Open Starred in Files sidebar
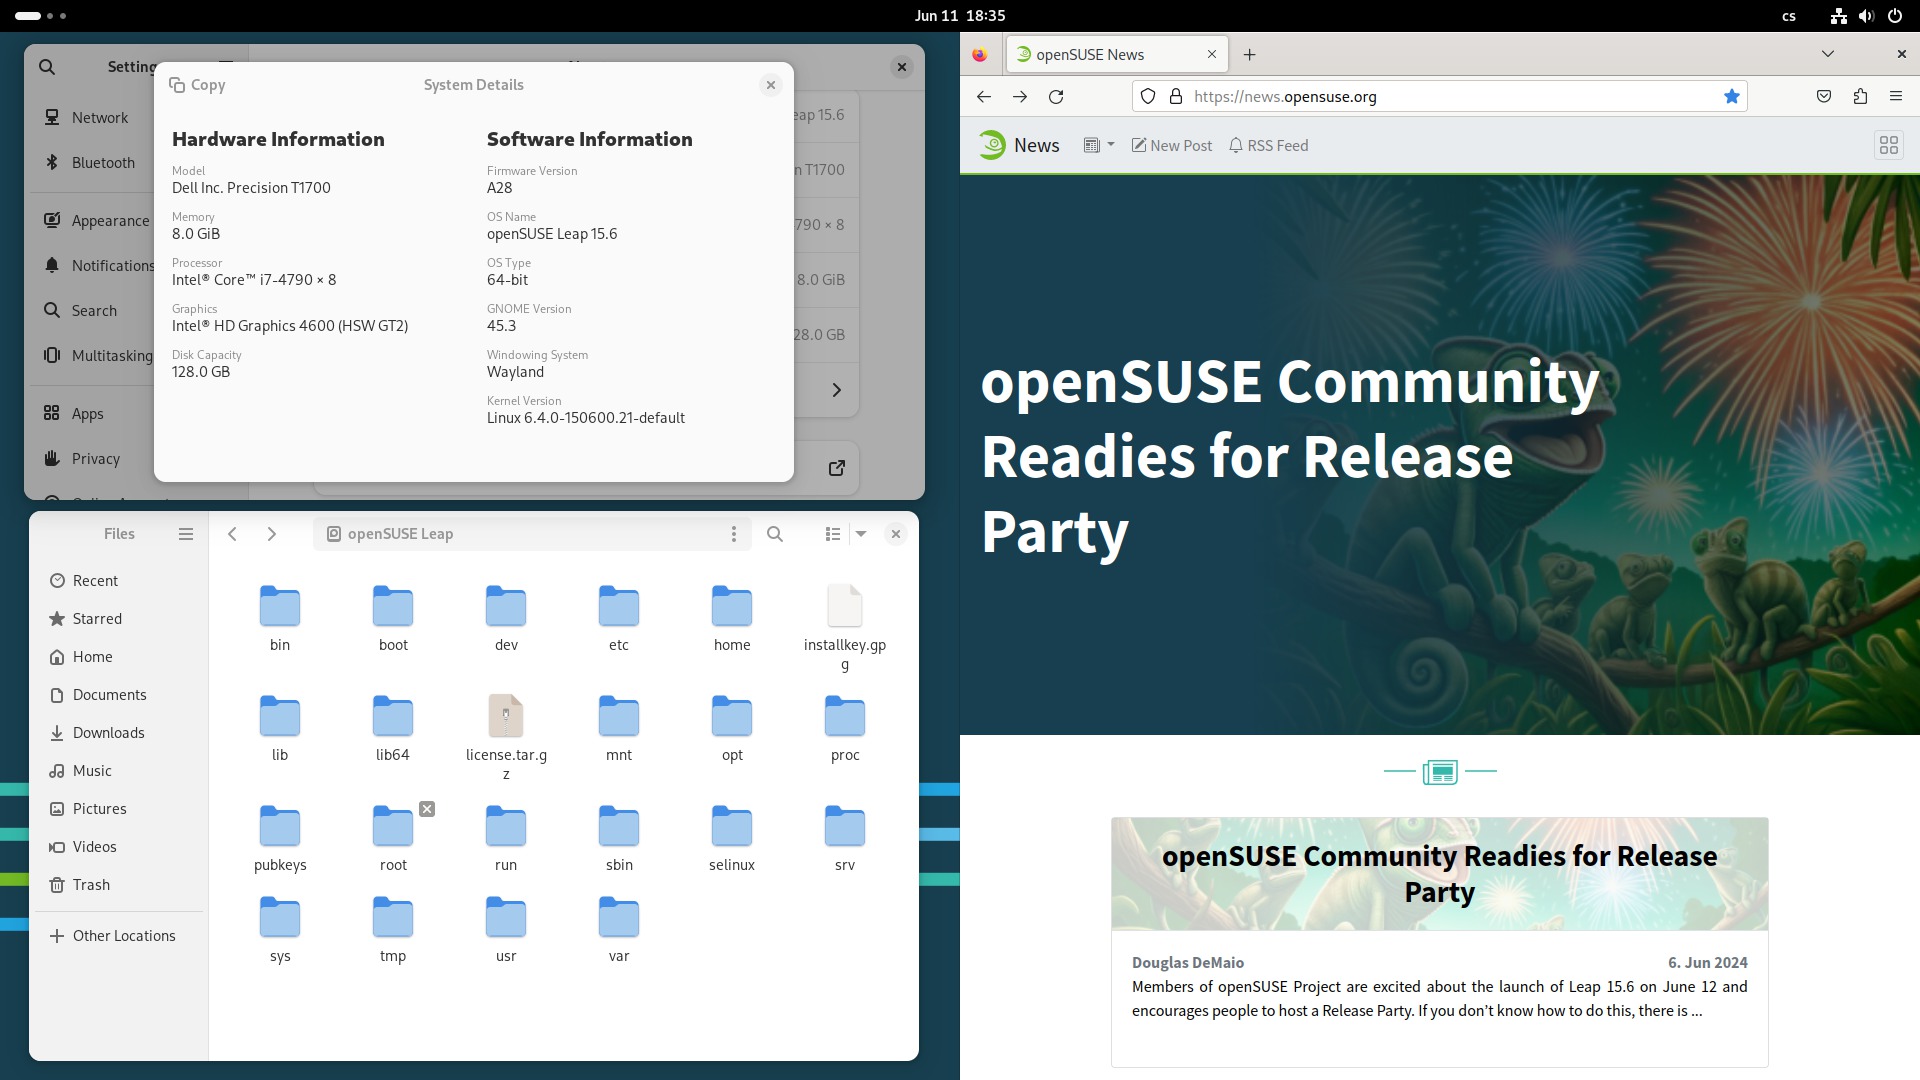1920x1080 pixels. click(119, 619)
